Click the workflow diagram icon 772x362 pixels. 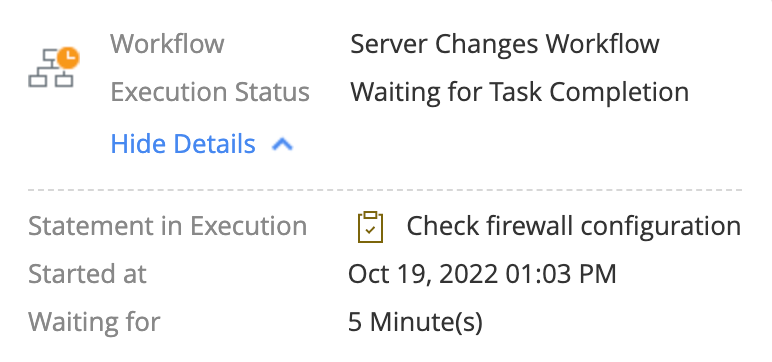coord(51,68)
